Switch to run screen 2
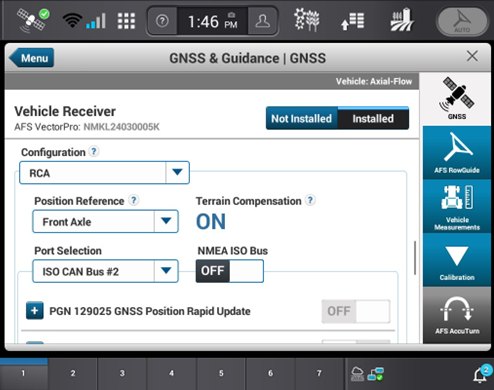The image size is (494, 390). click(x=73, y=373)
